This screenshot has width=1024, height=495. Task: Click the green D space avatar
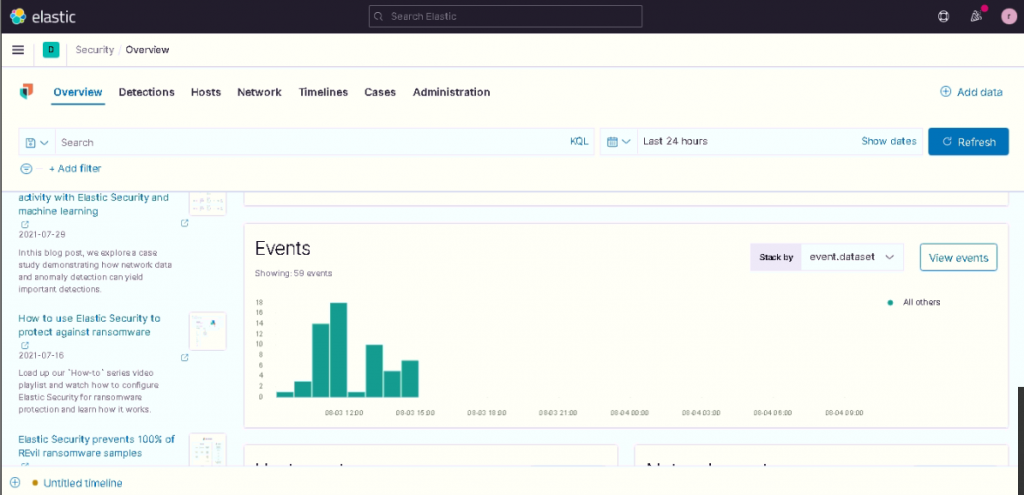pos(51,50)
